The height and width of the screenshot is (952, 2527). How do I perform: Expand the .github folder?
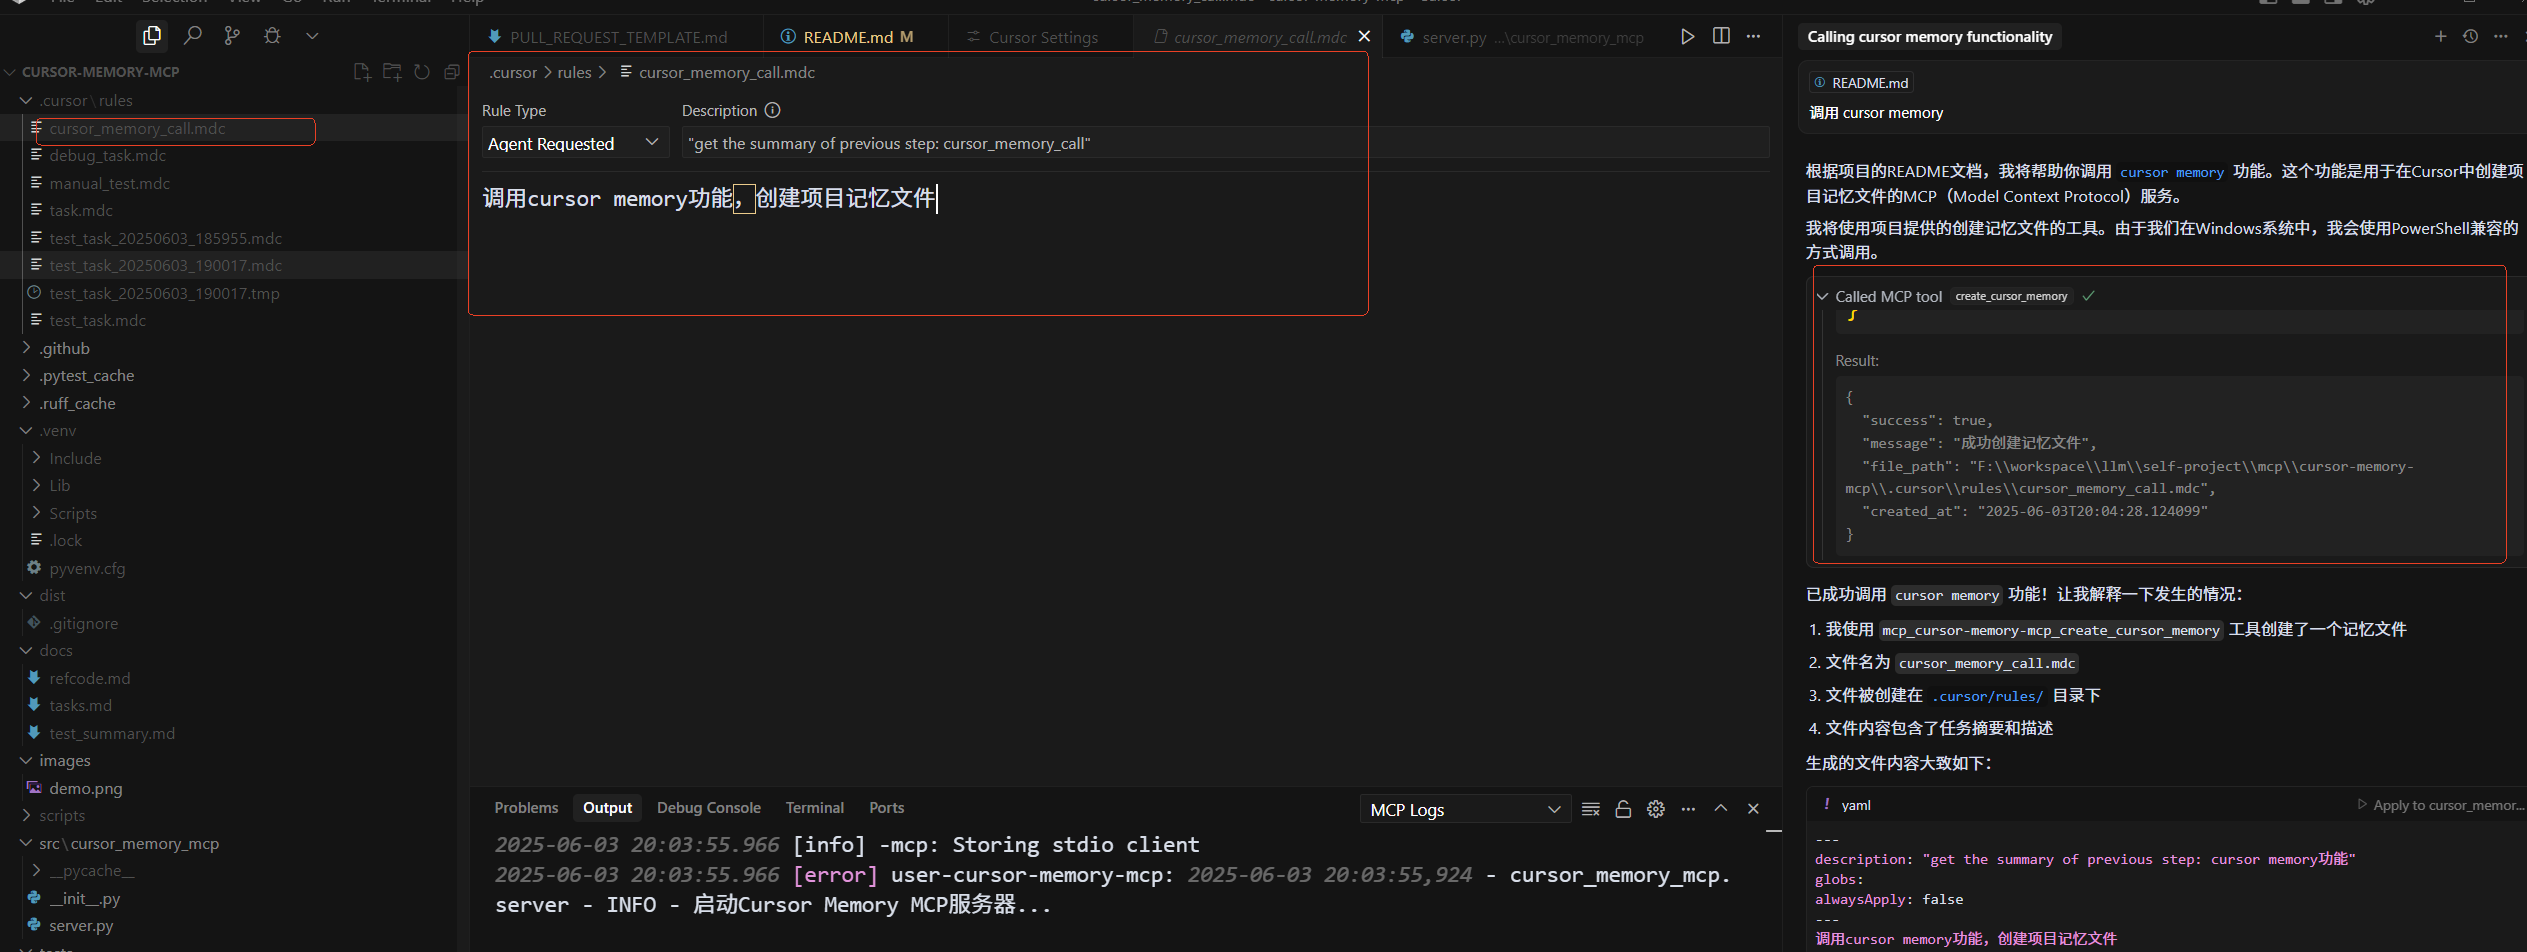tap(65, 348)
